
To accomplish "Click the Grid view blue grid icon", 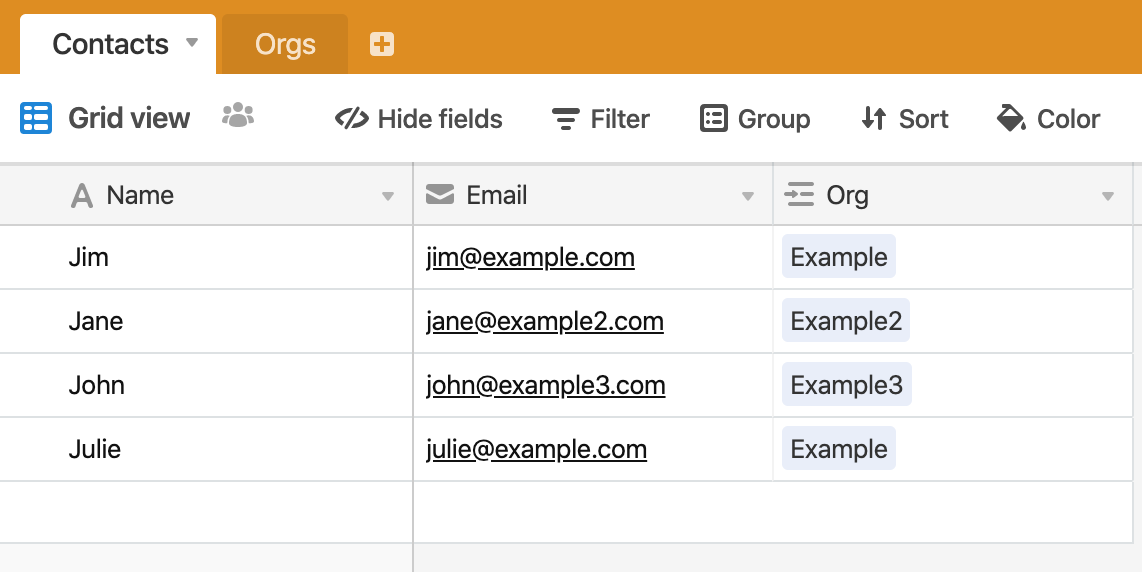I will point(36,118).
